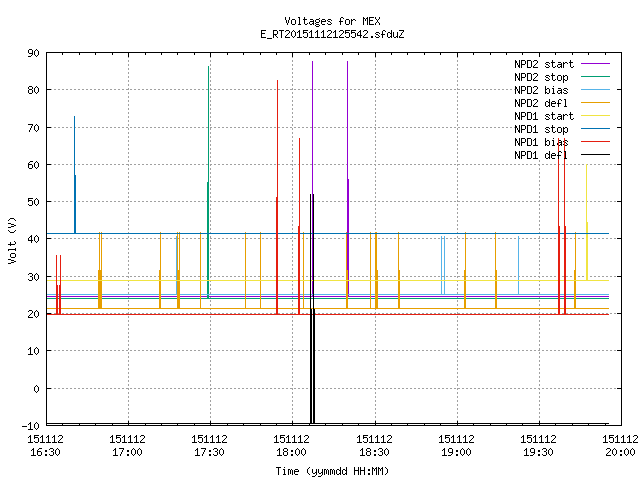Click the y-axis tick label 10
Image resolution: width=640 pixels, height=480 pixels.
(33, 351)
